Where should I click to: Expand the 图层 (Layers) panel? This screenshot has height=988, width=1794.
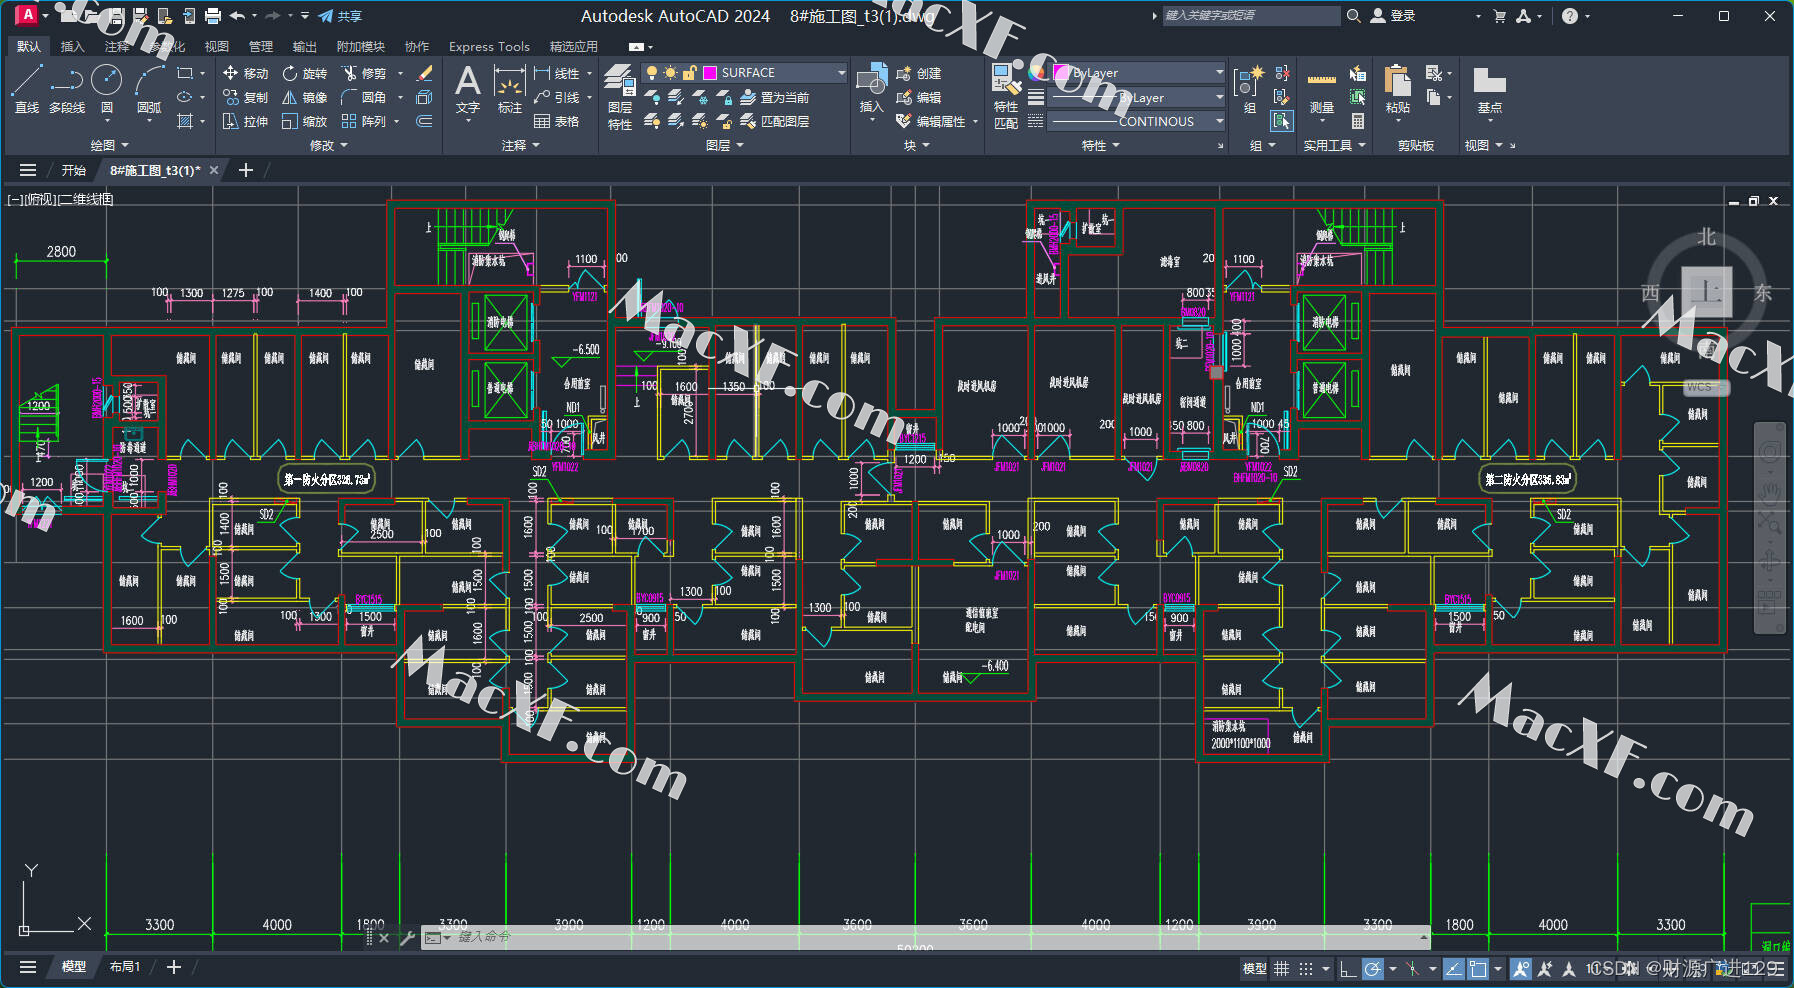point(725,146)
